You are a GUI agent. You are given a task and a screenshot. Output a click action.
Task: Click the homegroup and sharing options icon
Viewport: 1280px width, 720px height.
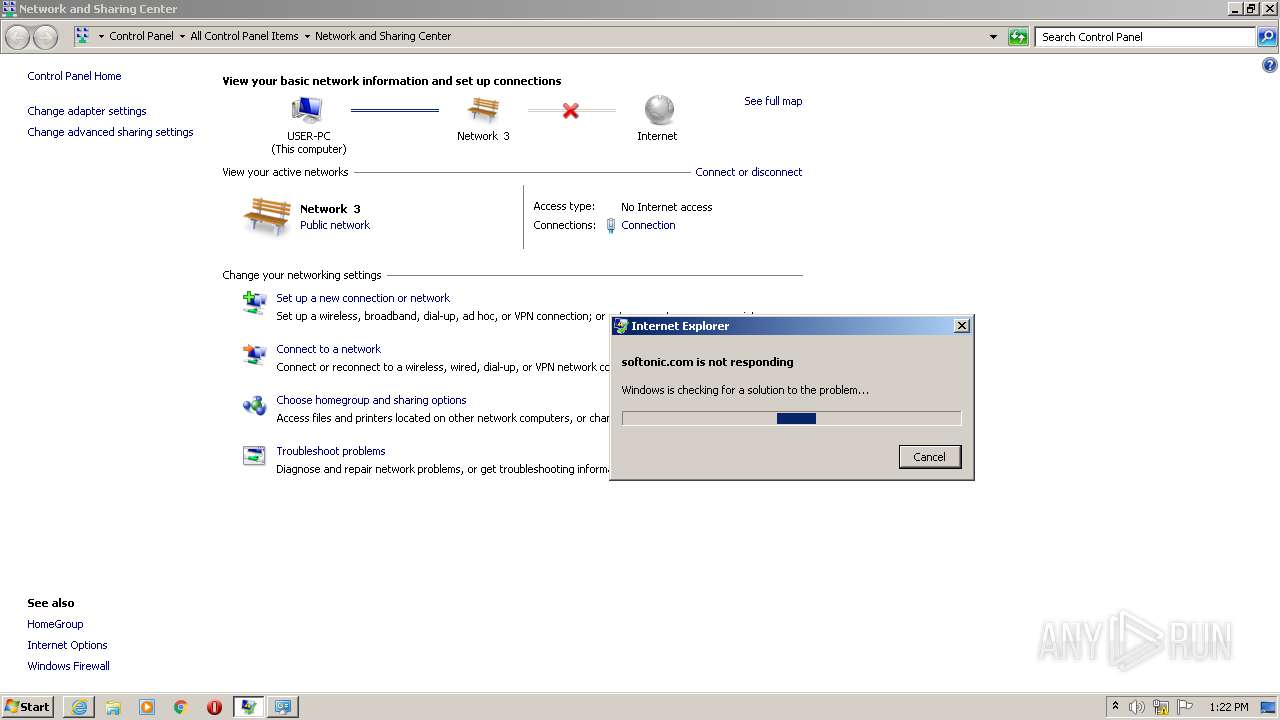(x=254, y=405)
